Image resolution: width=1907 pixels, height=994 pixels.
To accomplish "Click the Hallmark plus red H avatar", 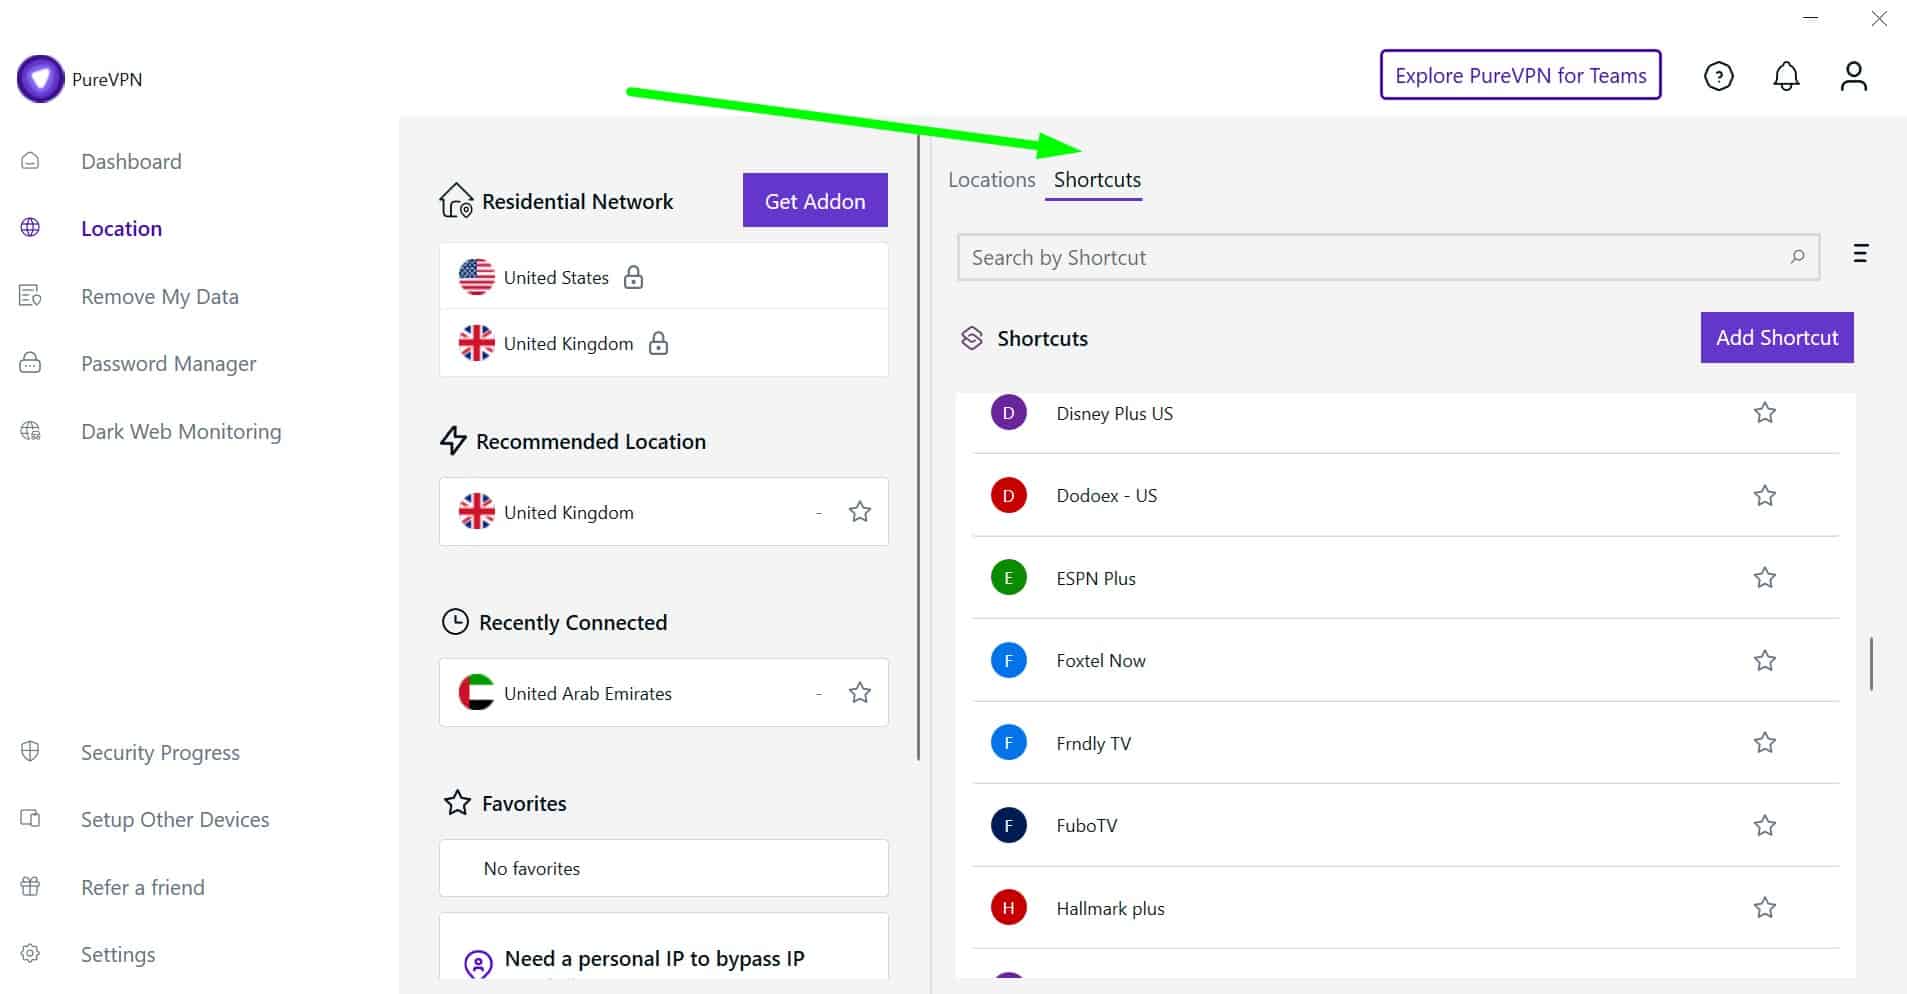I will click(1008, 908).
